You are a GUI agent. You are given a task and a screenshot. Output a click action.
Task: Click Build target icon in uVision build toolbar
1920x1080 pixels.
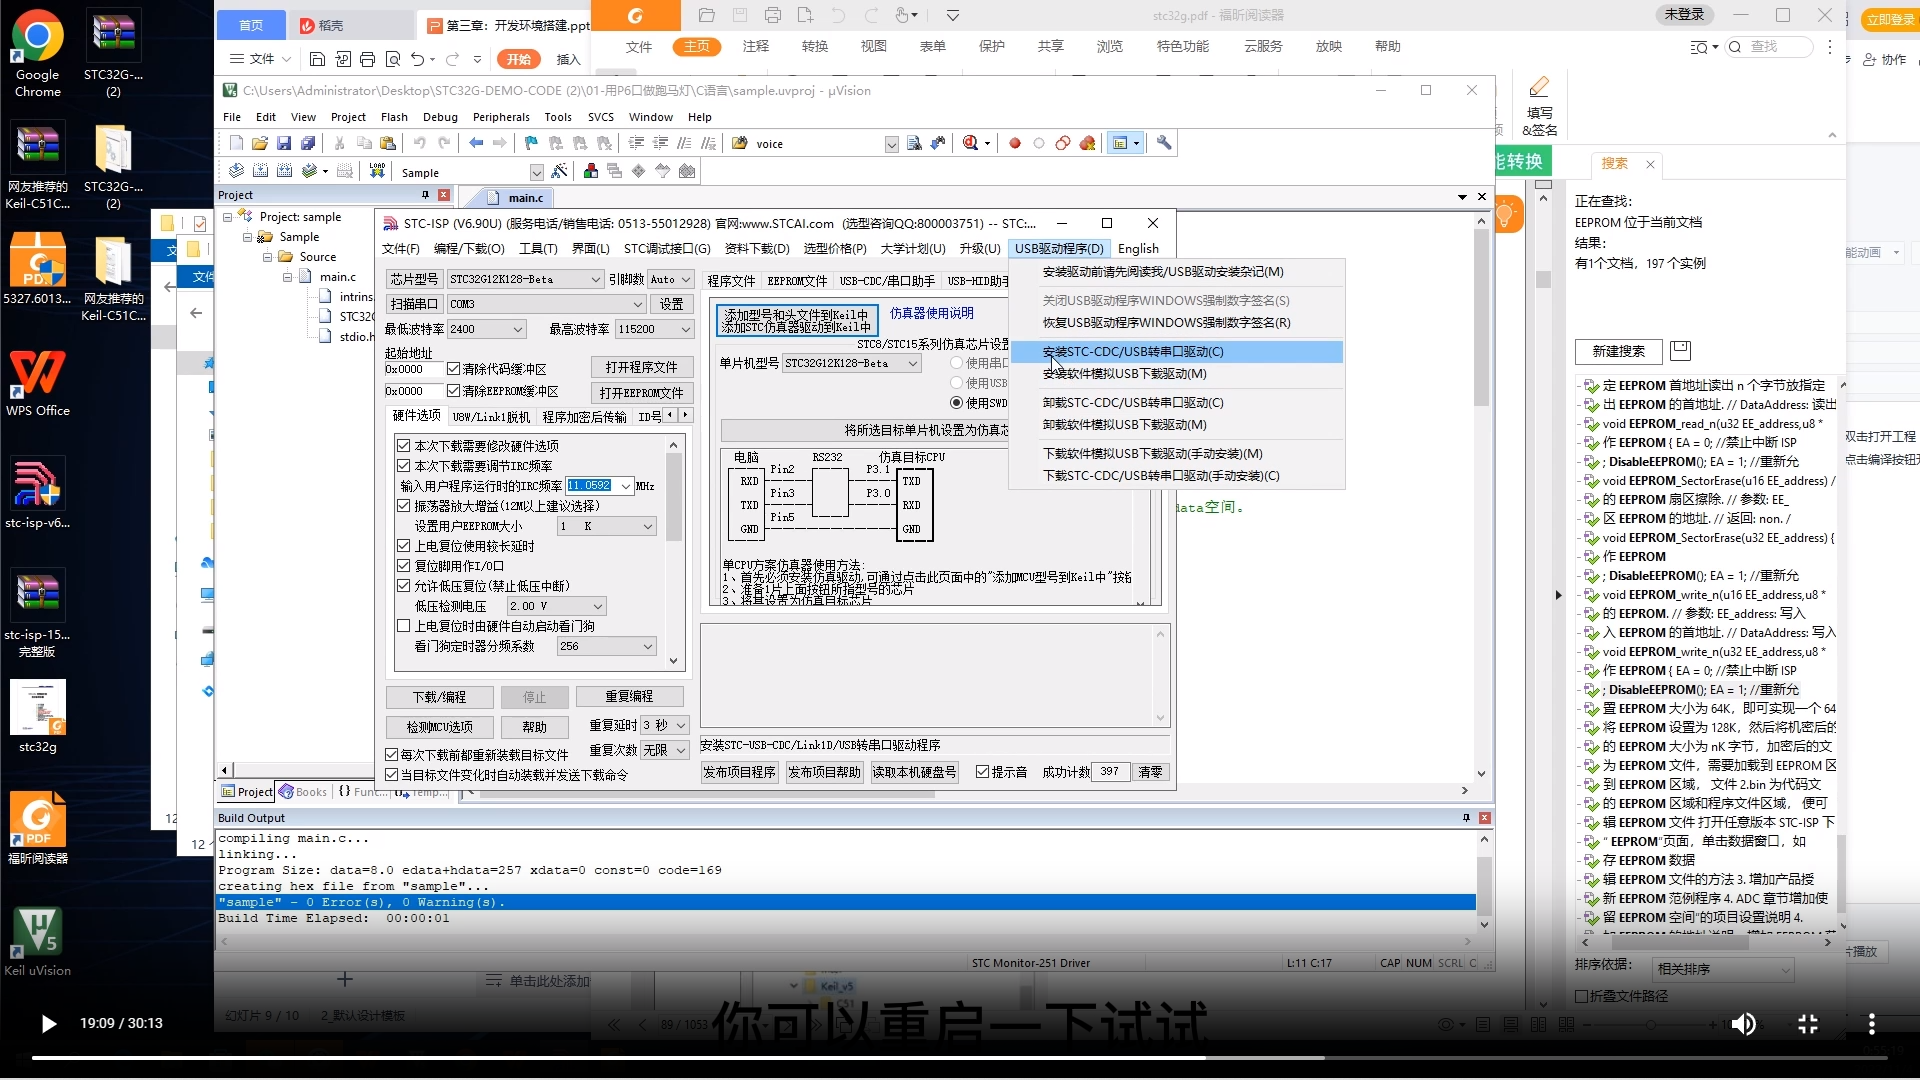[x=260, y=171]
